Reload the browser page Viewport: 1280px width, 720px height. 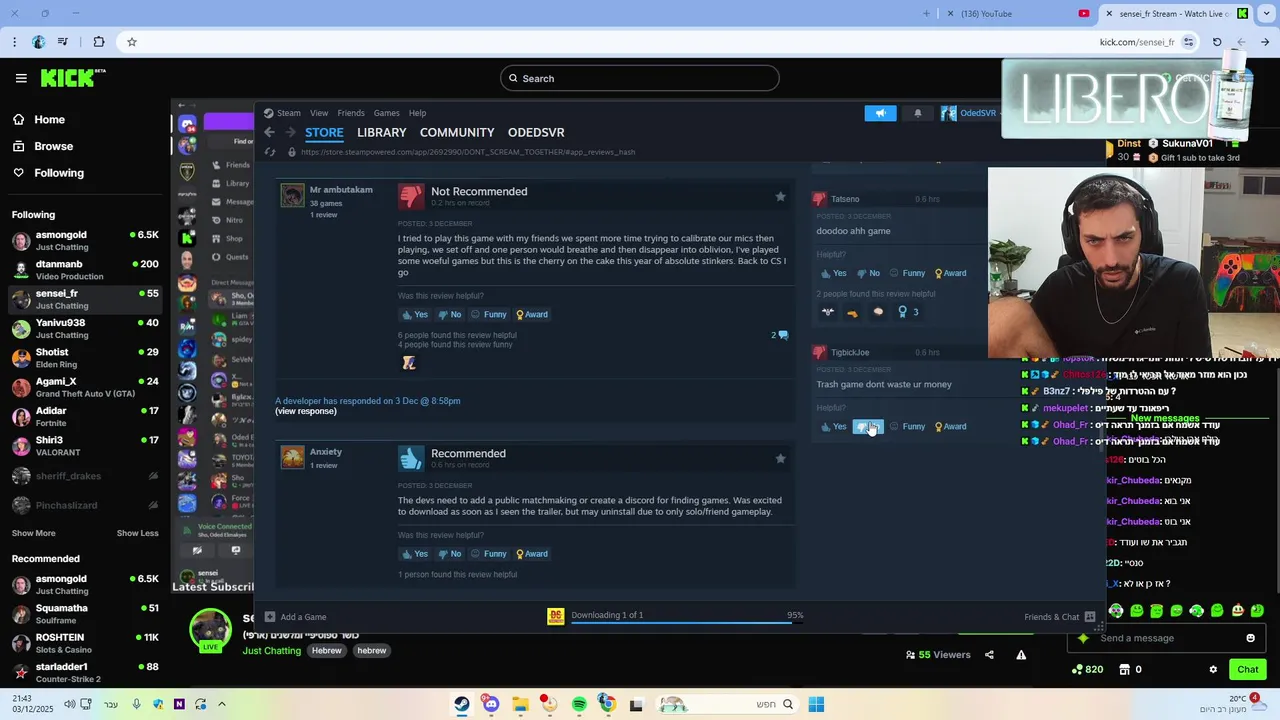[x=1216, y=42]
